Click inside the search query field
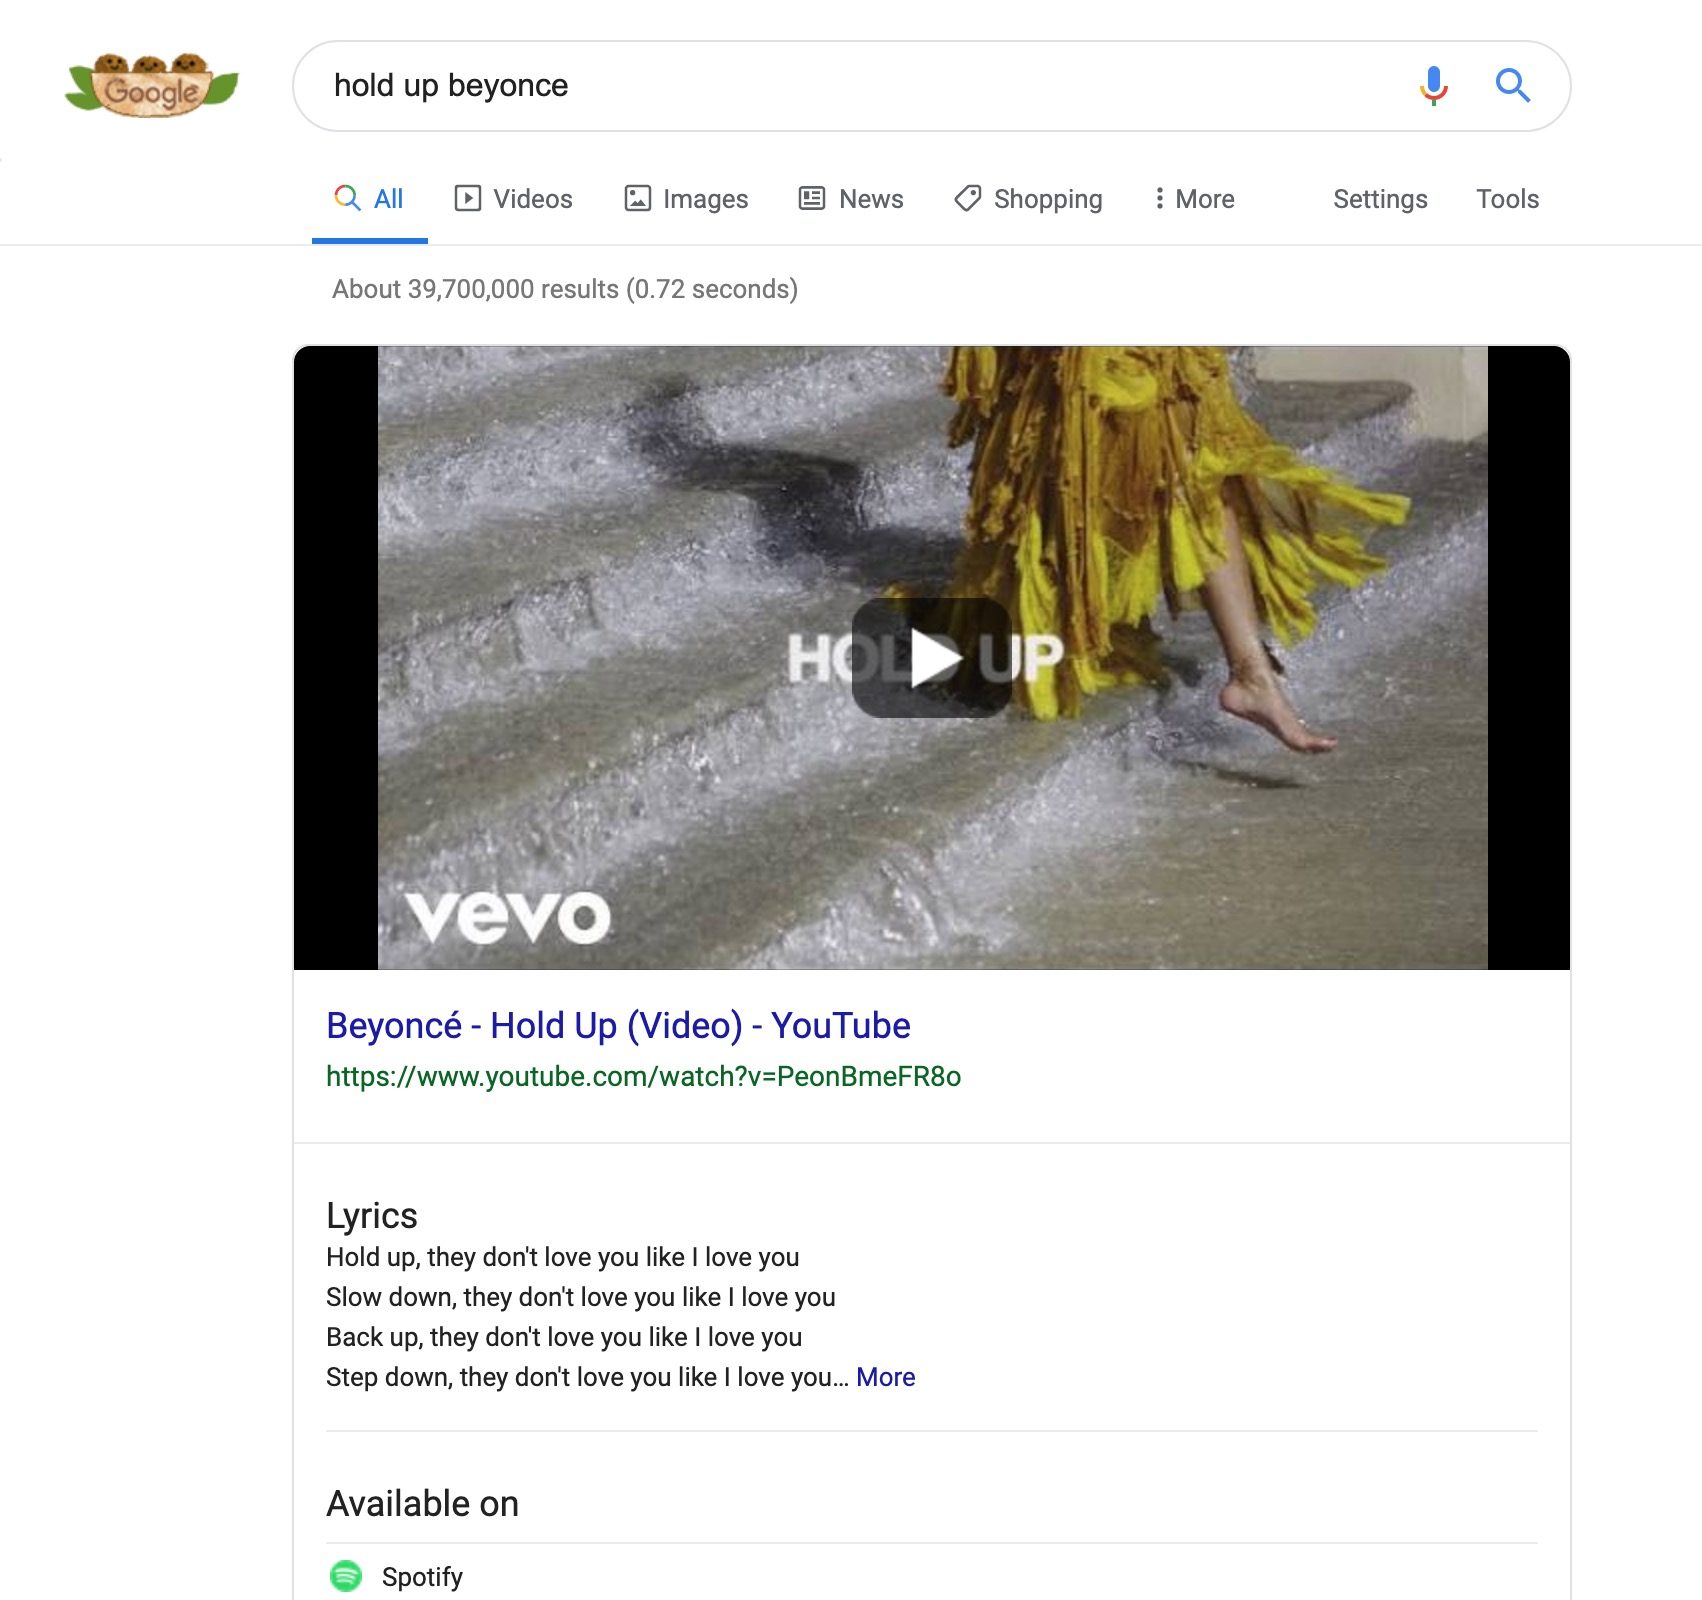 [700, 85]
